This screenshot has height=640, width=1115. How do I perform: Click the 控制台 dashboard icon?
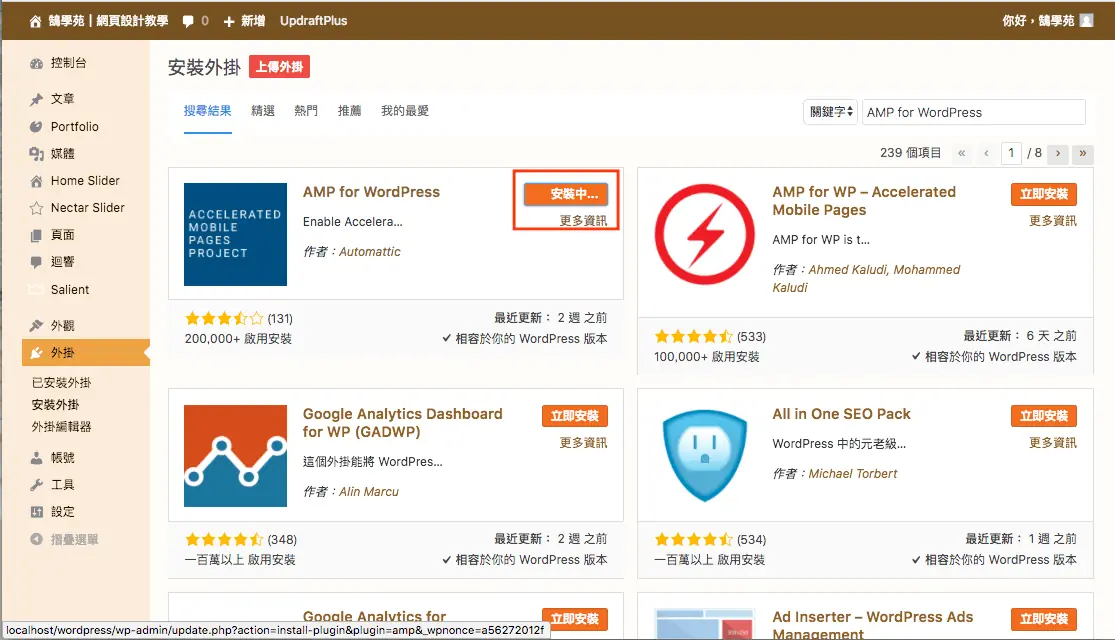(36, 63)
